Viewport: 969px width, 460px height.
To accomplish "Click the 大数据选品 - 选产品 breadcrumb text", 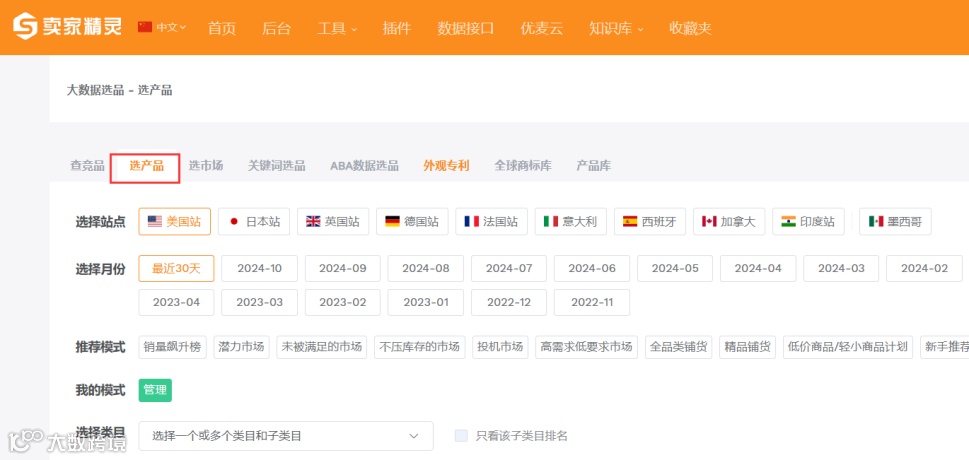I will point(120,90).
